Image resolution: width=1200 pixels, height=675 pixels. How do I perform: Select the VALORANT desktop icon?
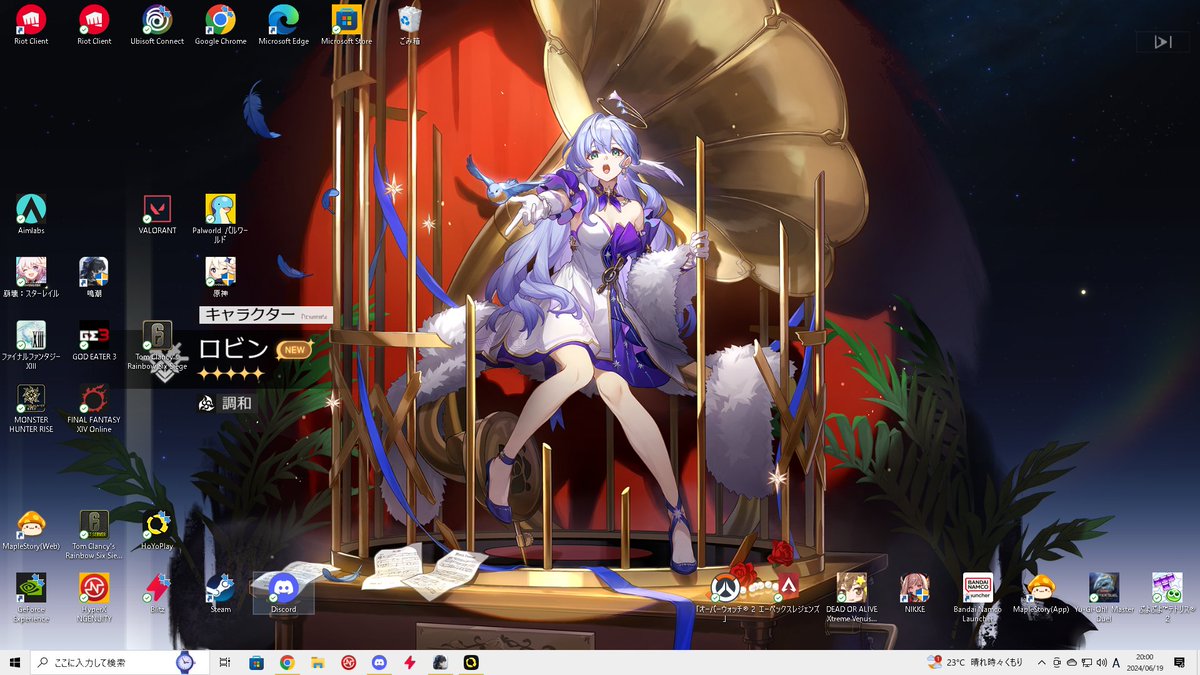coord(157,214)
